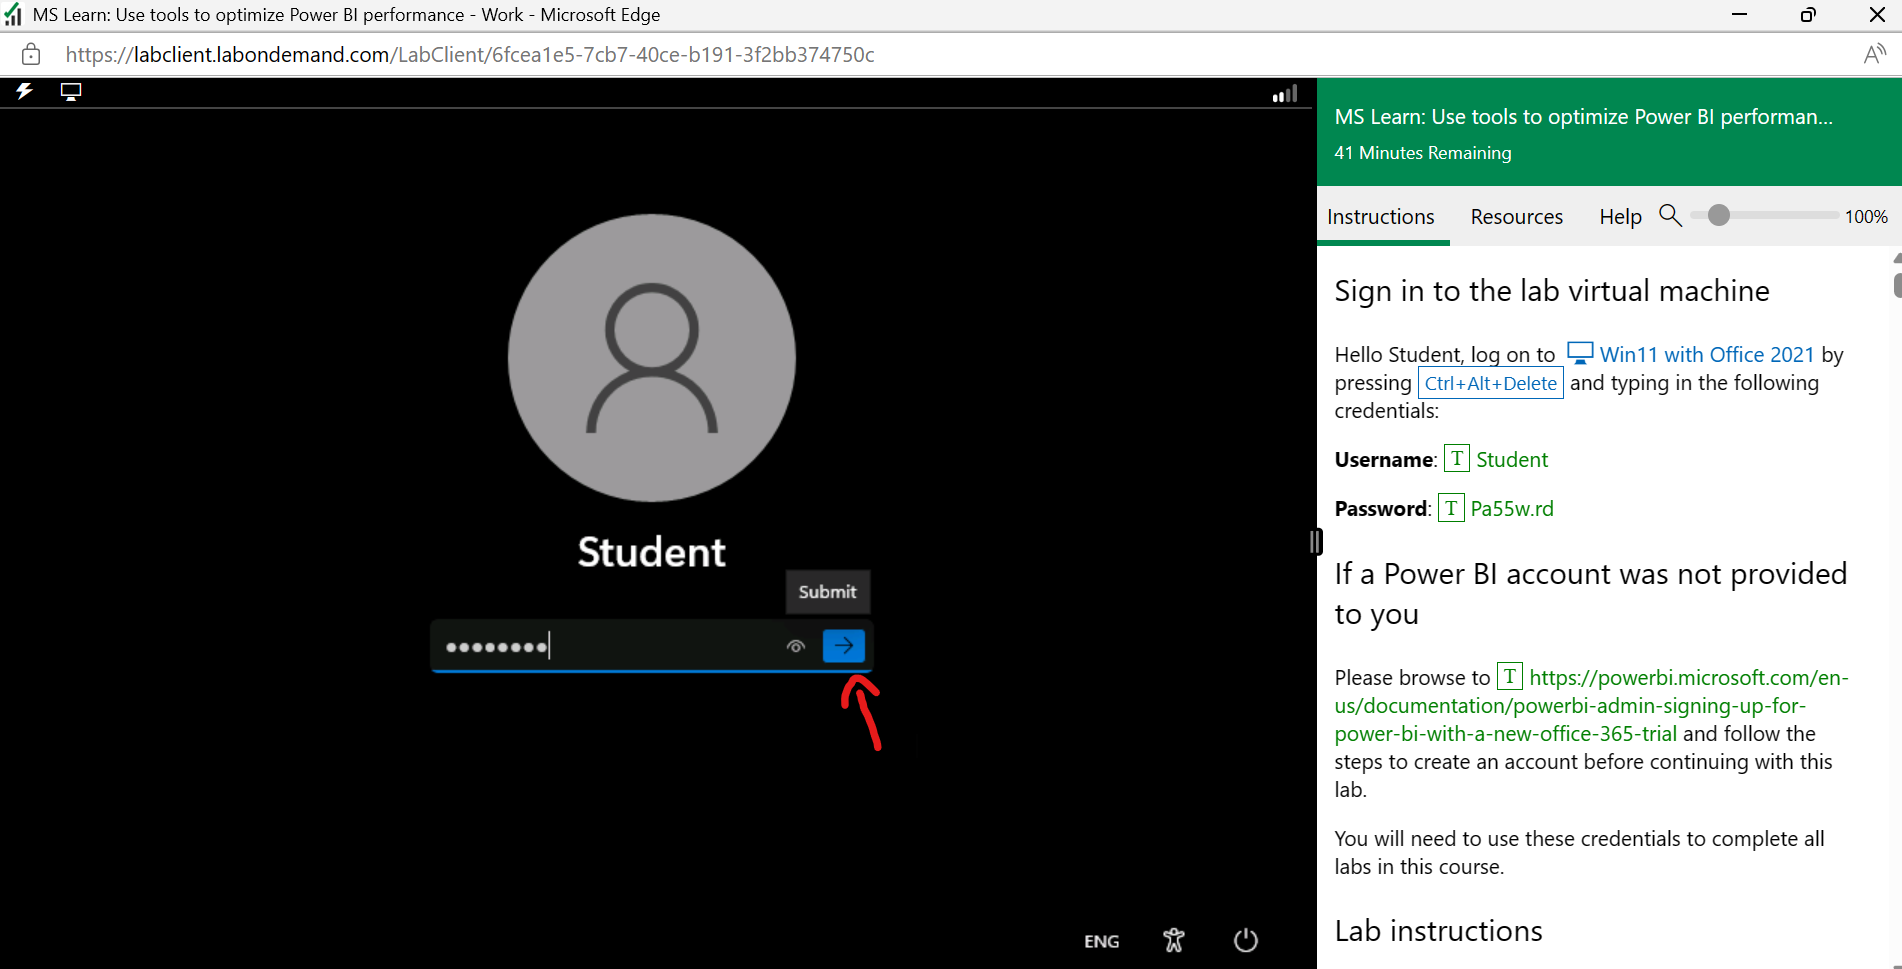This screenshot has width=1902, height=969.
Task: Click the lab title in green header
Action: [1583, 117]
